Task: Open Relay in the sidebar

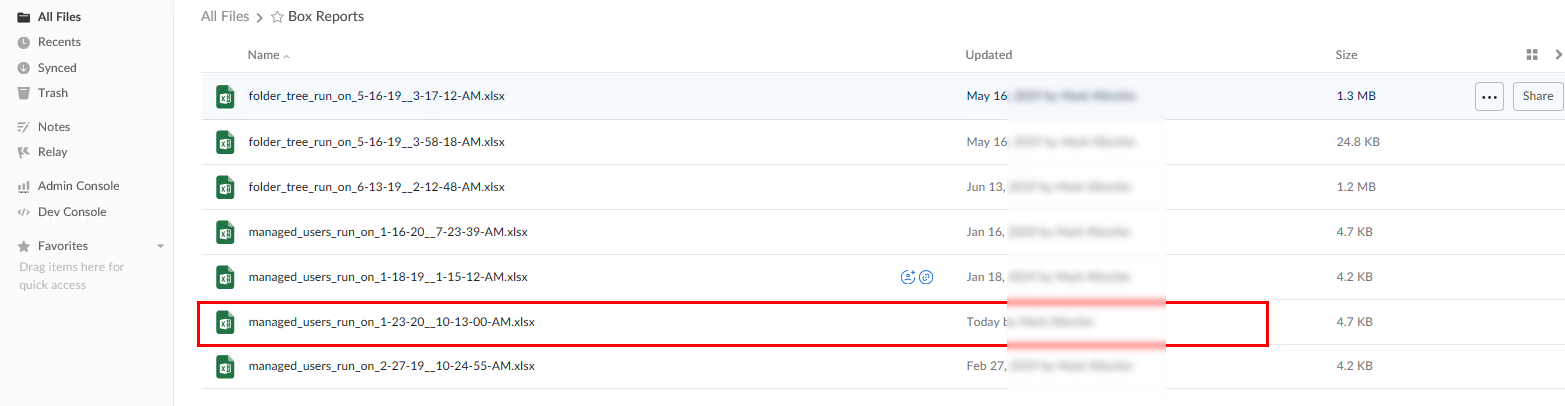Action: click(x=52, y=152)
